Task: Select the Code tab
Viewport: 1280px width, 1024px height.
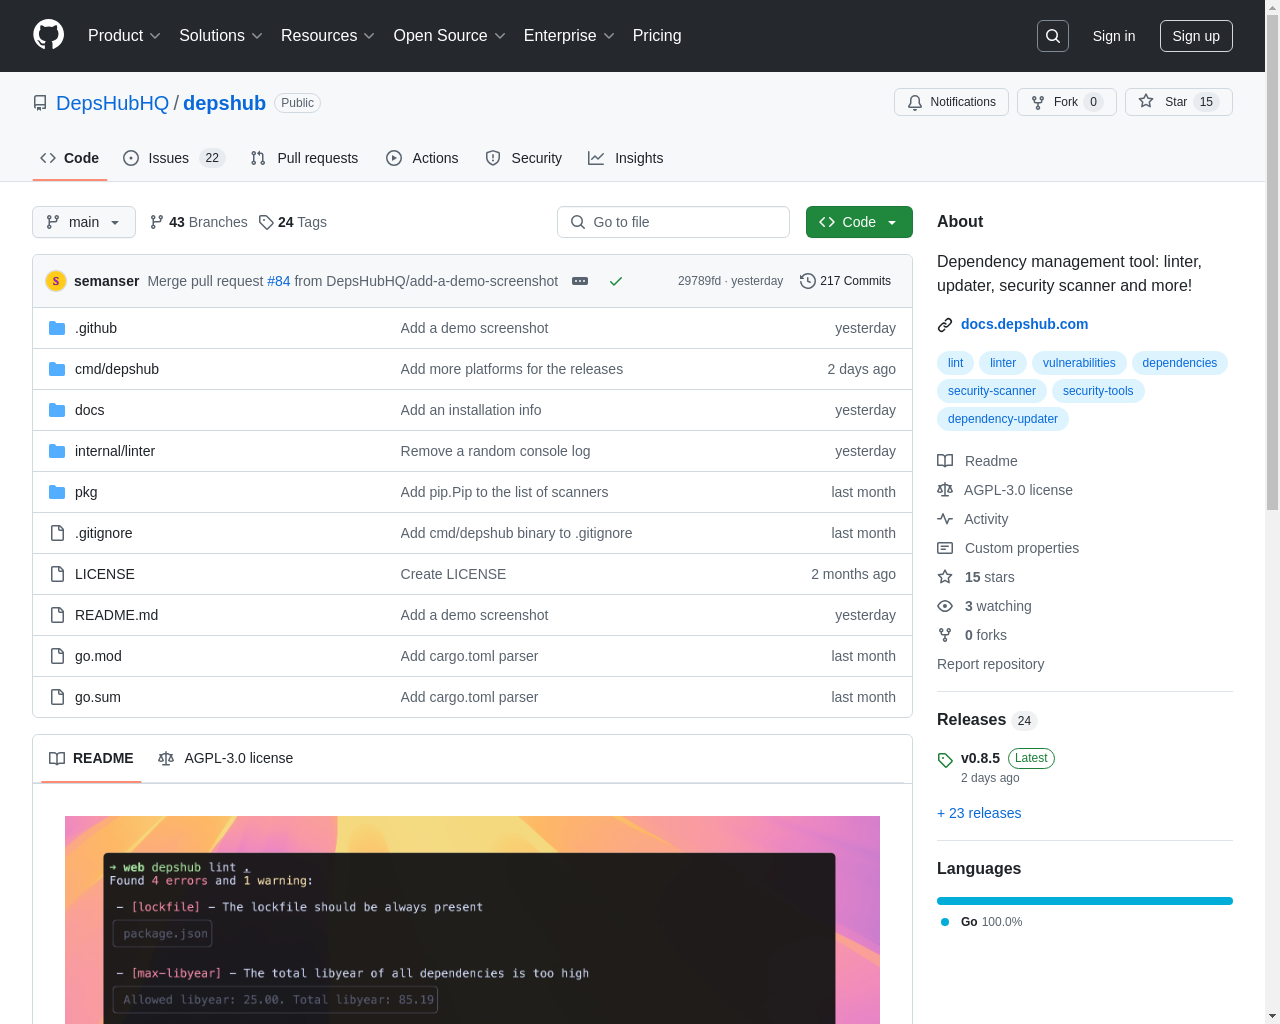Action: tap(69, 158)
